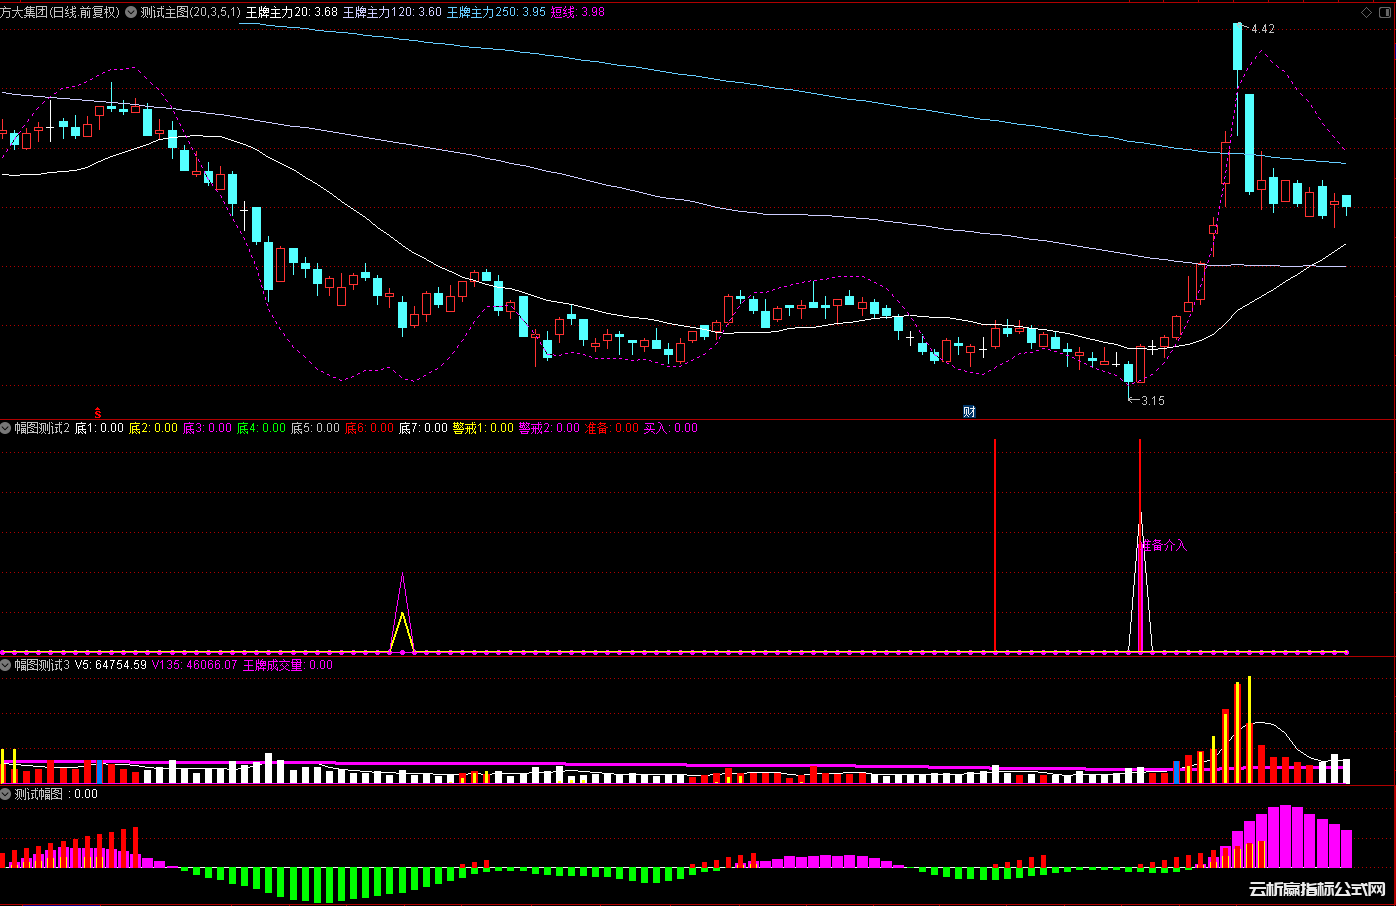Click the 财 info marker below chart
Viewport: 1396px width, 906px height.
pyautogui.click(x=969, y=412)
